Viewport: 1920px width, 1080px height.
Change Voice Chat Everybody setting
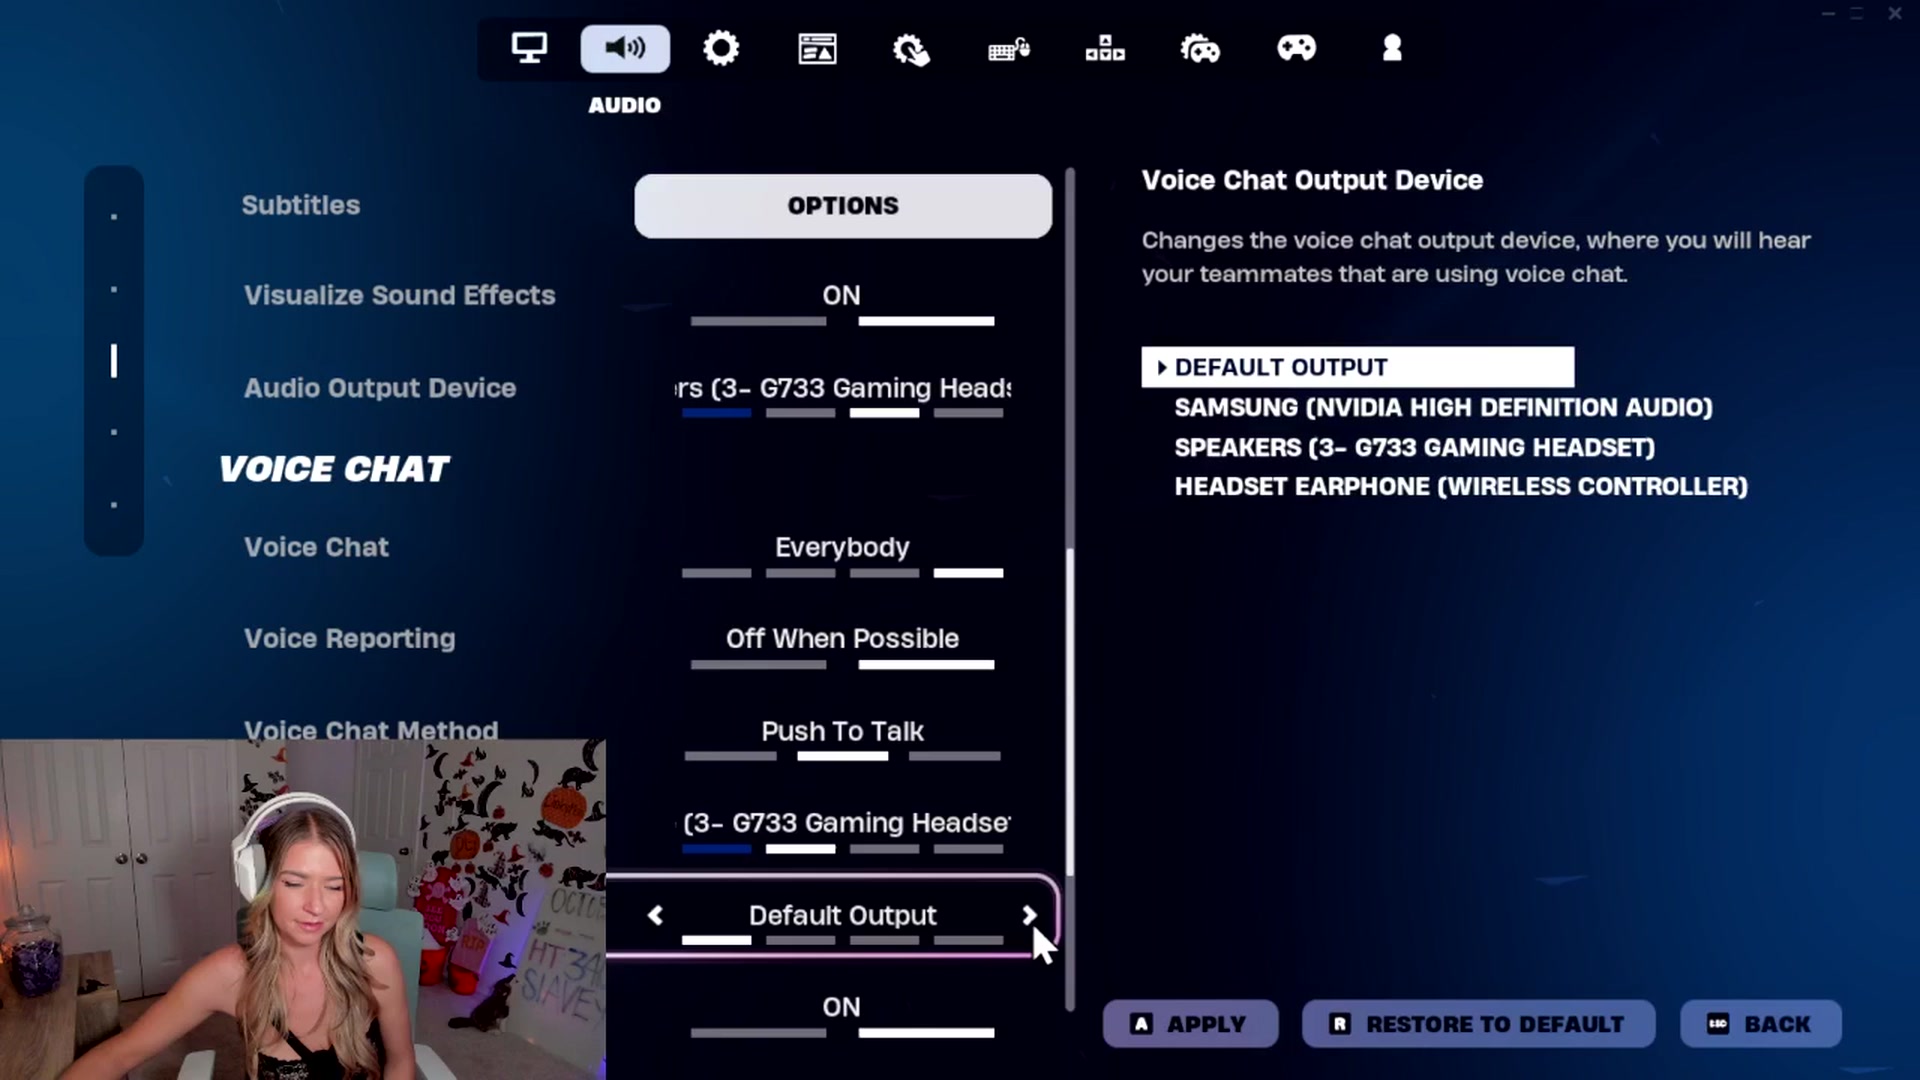[x=842, y=556]
